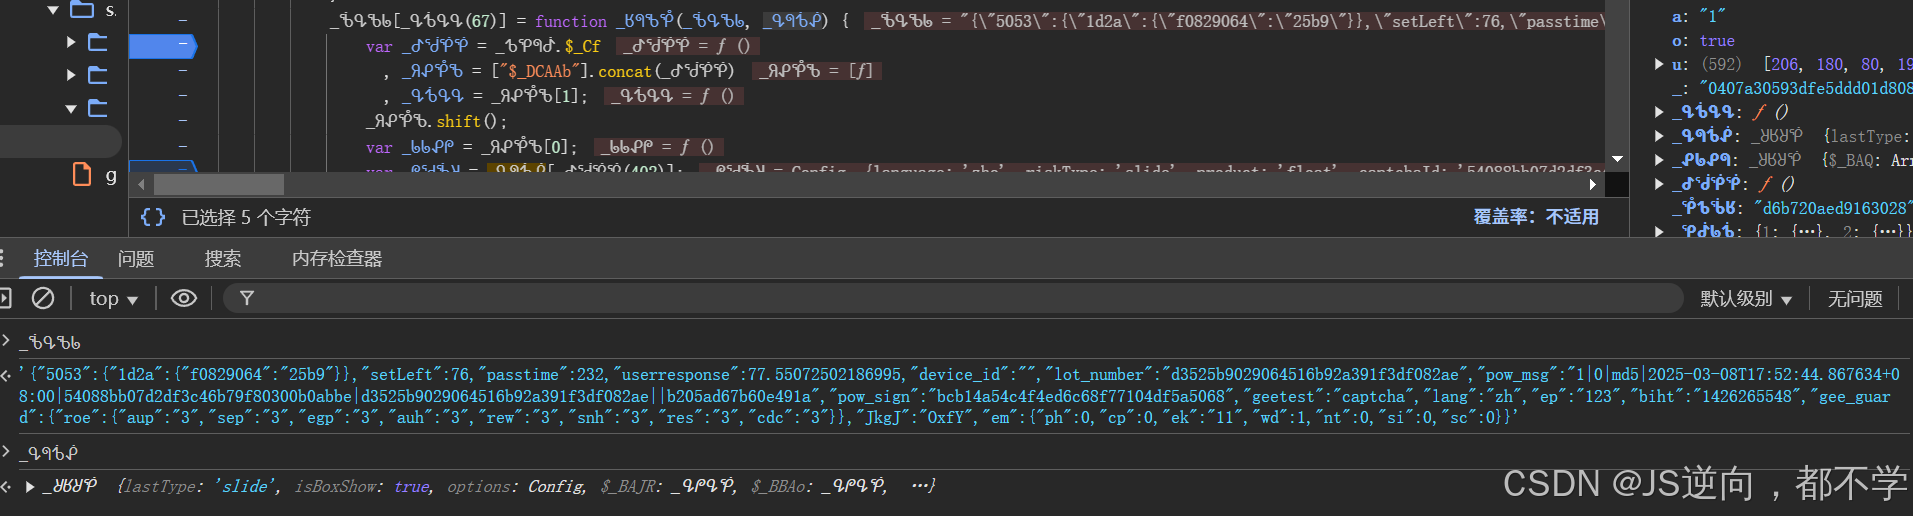Create a live expression with the eye icon
The image size is (1913, 516).
184,298
